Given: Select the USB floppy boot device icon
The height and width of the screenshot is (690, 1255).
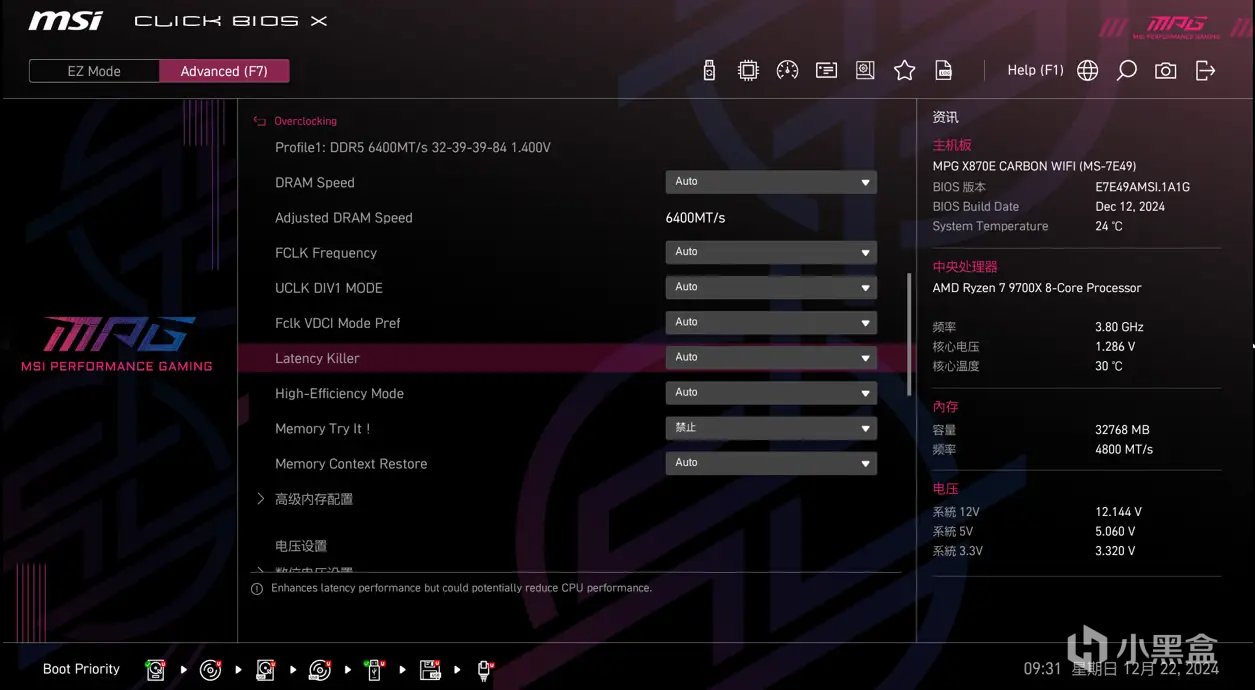Looking at the screenshot, I should tap(430, 669).
